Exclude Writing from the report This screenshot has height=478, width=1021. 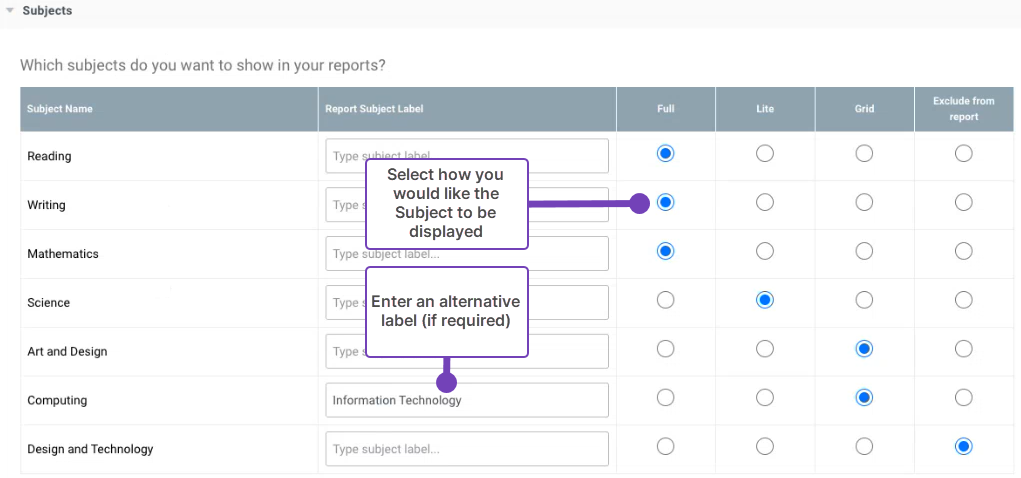(963, 202)
